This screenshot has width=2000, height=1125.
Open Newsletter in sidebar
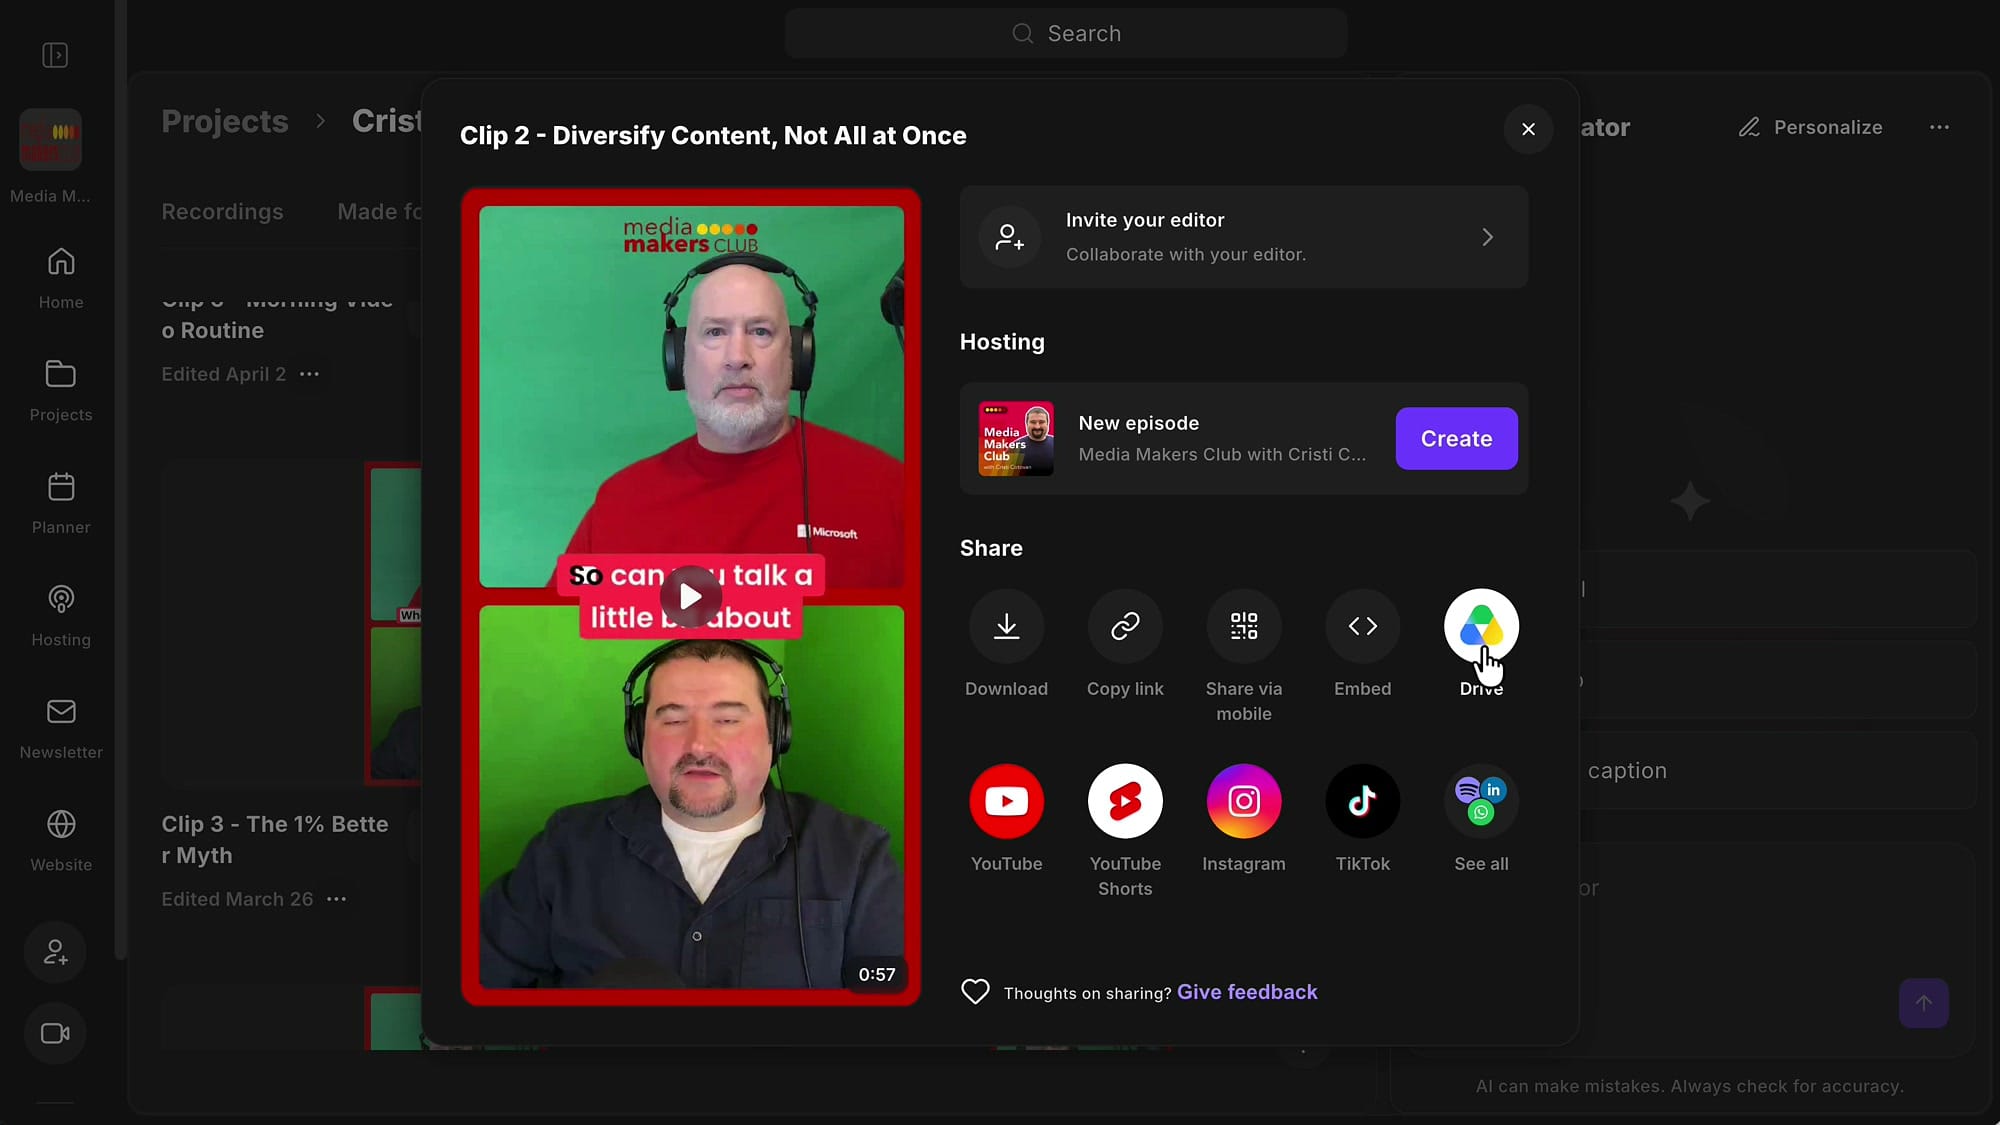pos(61,728)
